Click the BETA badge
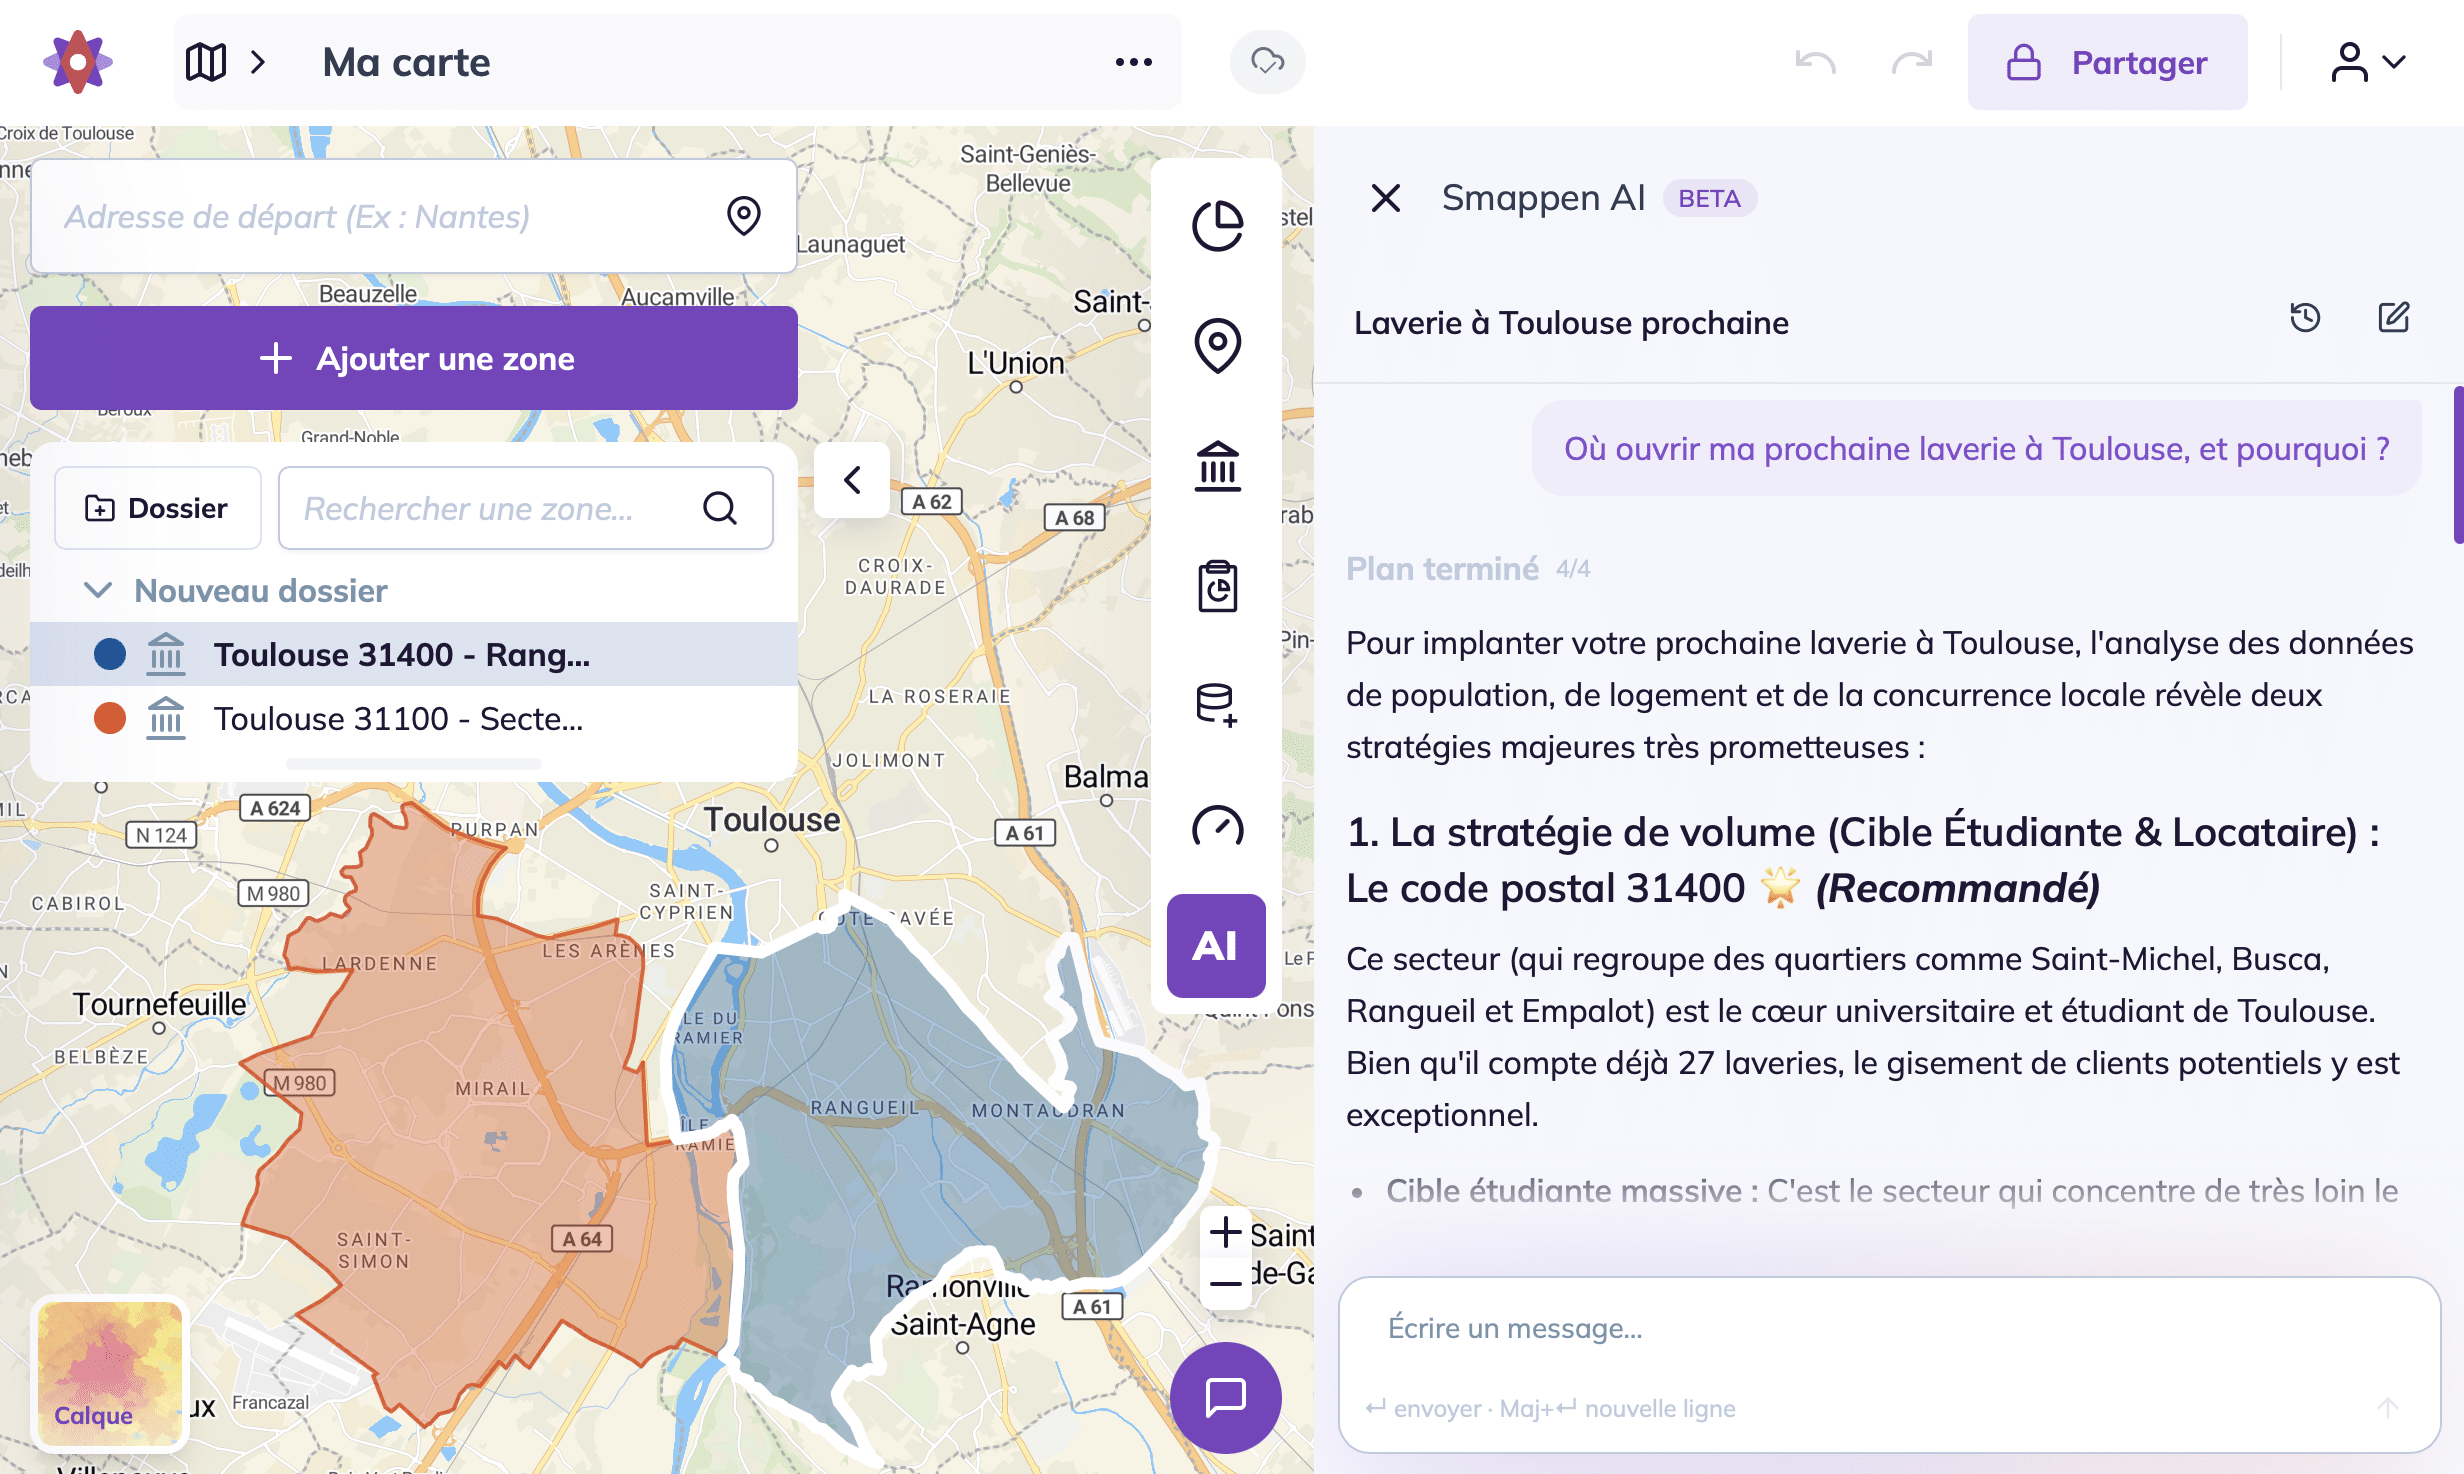 [x=1709, y=198]
